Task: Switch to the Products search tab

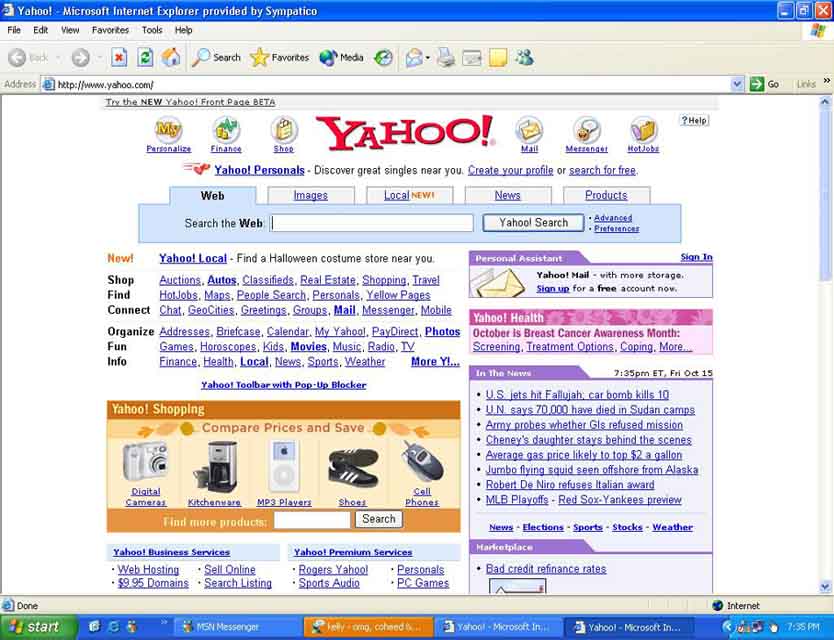Action: click(x=606, y=195)
